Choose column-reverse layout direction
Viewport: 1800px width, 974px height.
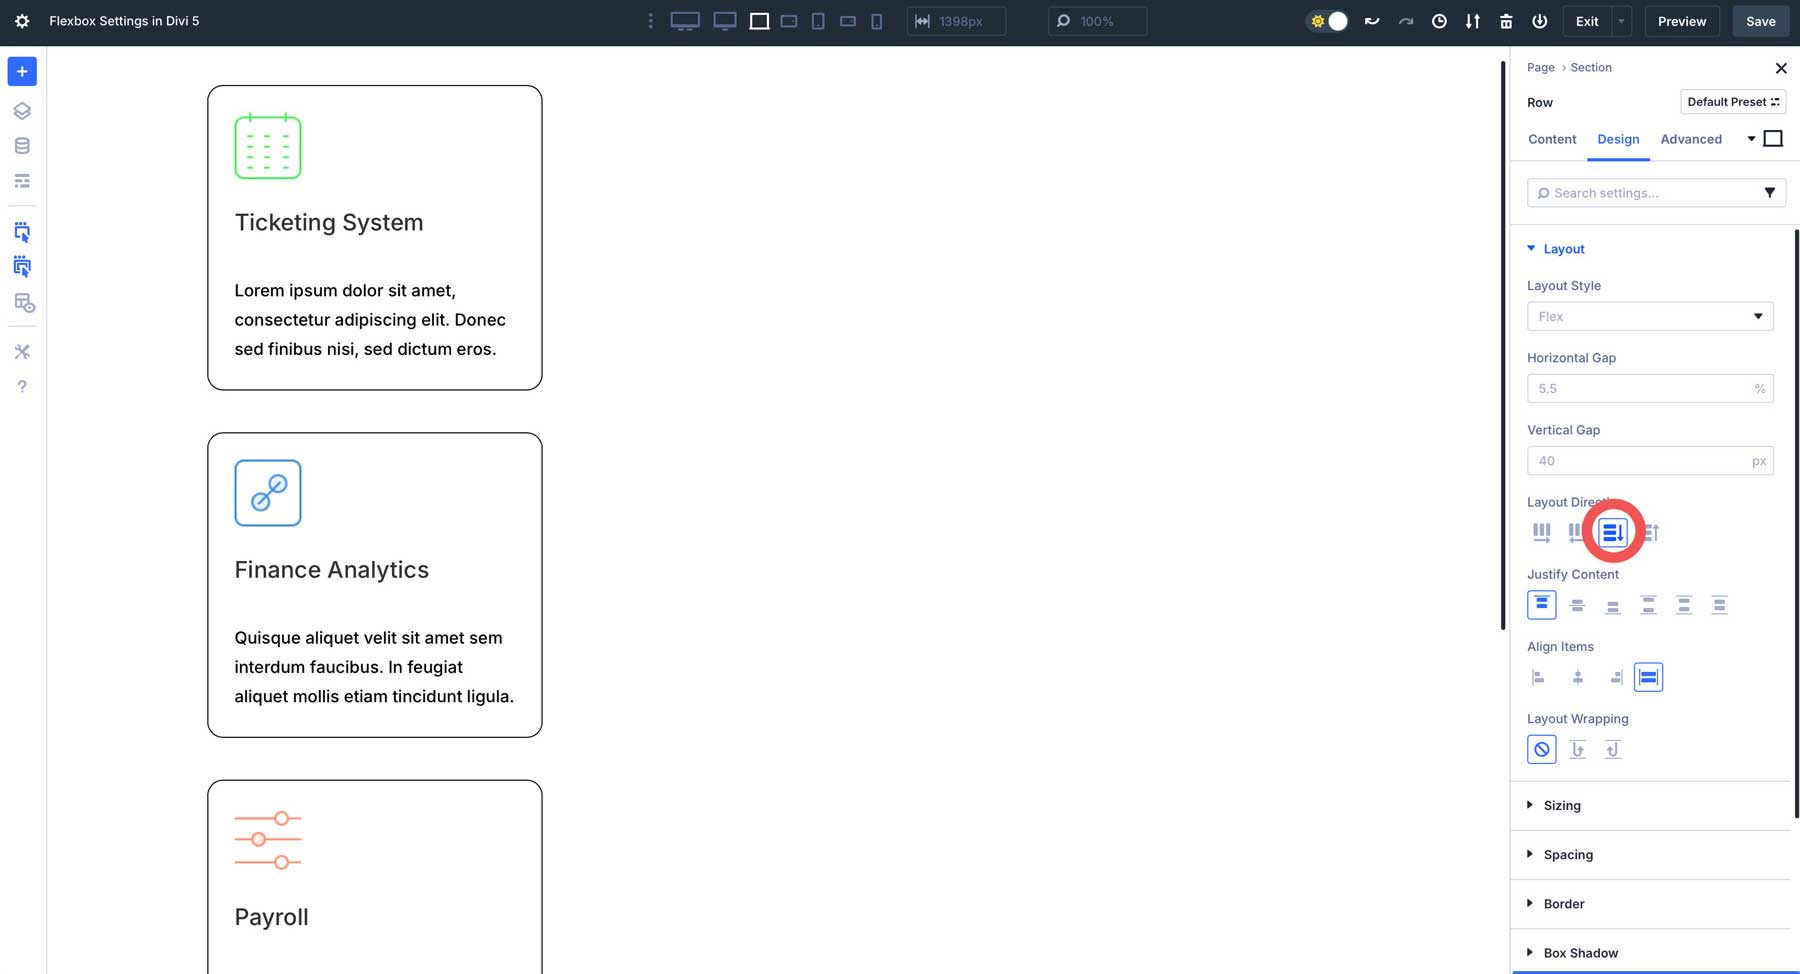[x=1649, y=532]
